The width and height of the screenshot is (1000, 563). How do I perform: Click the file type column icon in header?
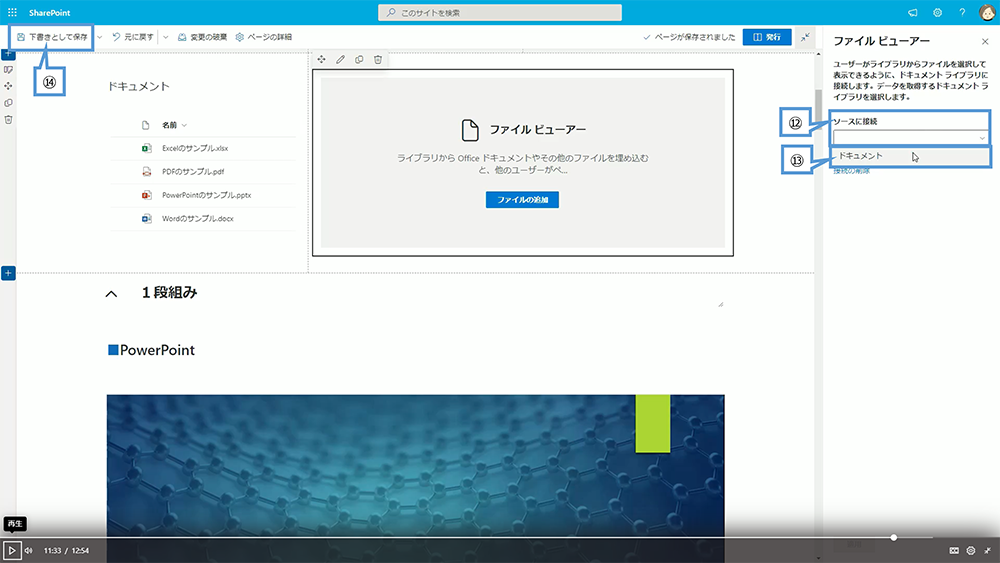[145, 125]
